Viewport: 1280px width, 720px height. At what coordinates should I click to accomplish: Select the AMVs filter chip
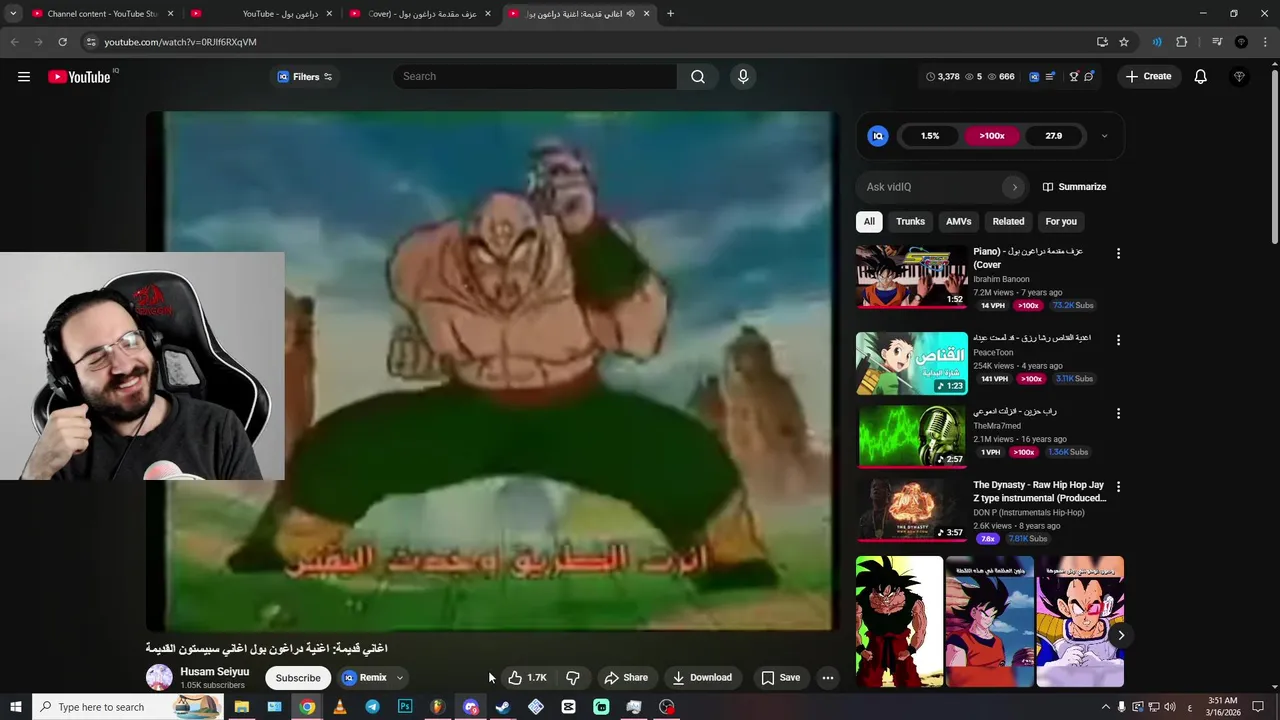click(x=958, y=221)
